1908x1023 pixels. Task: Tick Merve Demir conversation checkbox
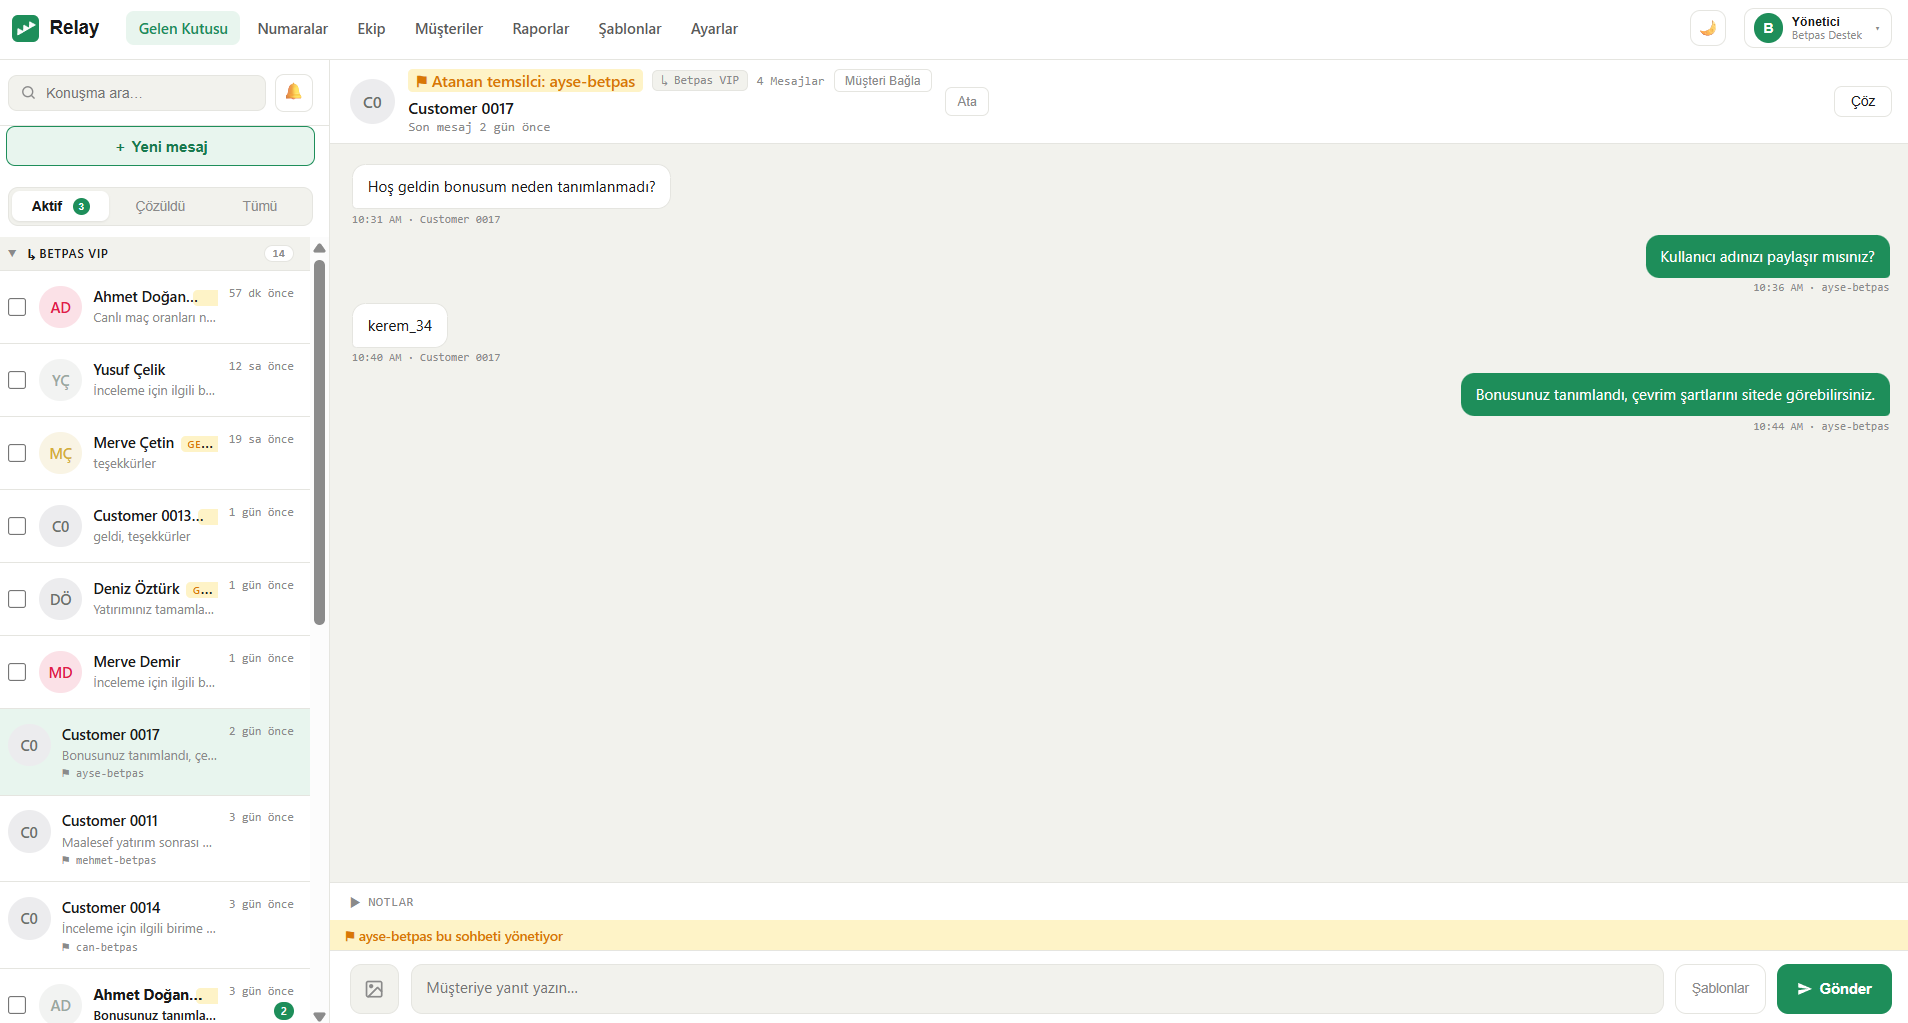point(17,672)
